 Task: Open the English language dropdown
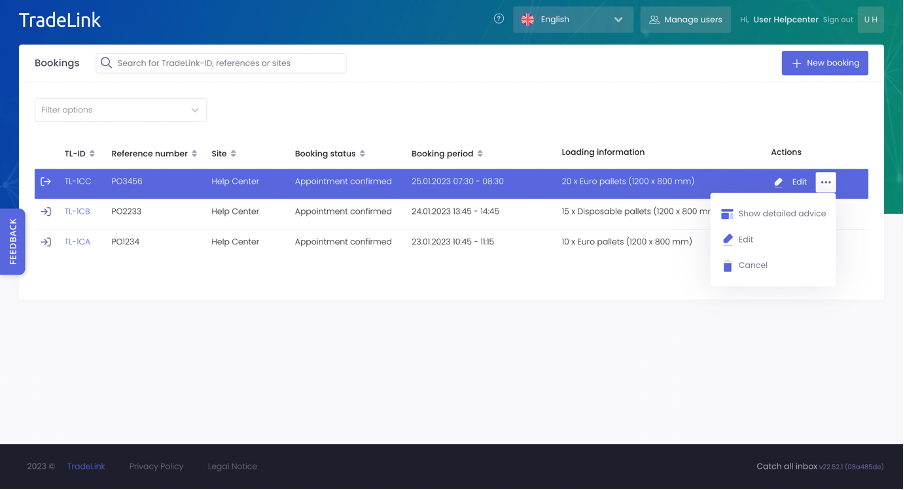tap(573, 20)
